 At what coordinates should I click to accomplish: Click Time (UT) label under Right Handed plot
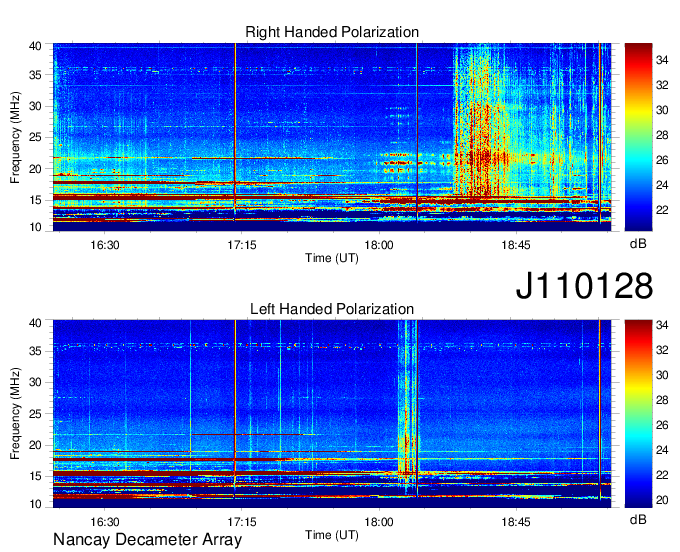click(332, 258)
